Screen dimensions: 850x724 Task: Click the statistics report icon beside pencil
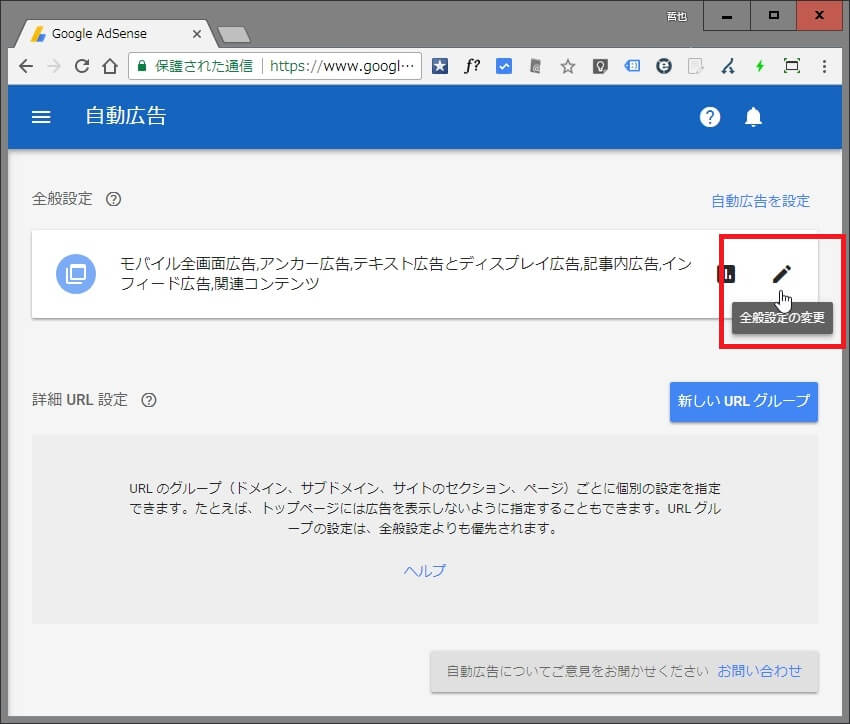point(726,274)
